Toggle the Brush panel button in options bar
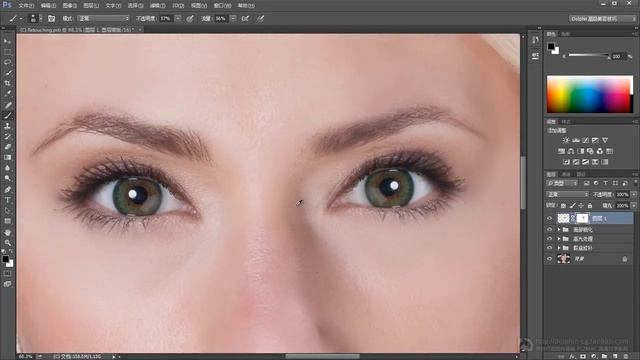 tap(51, 18)
